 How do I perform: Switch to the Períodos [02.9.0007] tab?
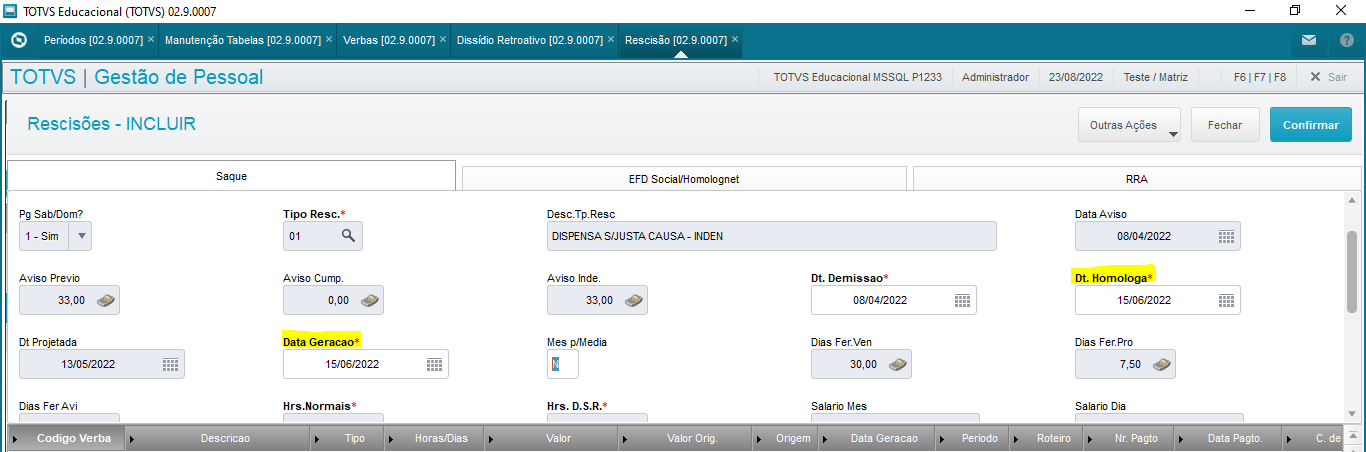[94, 40]
